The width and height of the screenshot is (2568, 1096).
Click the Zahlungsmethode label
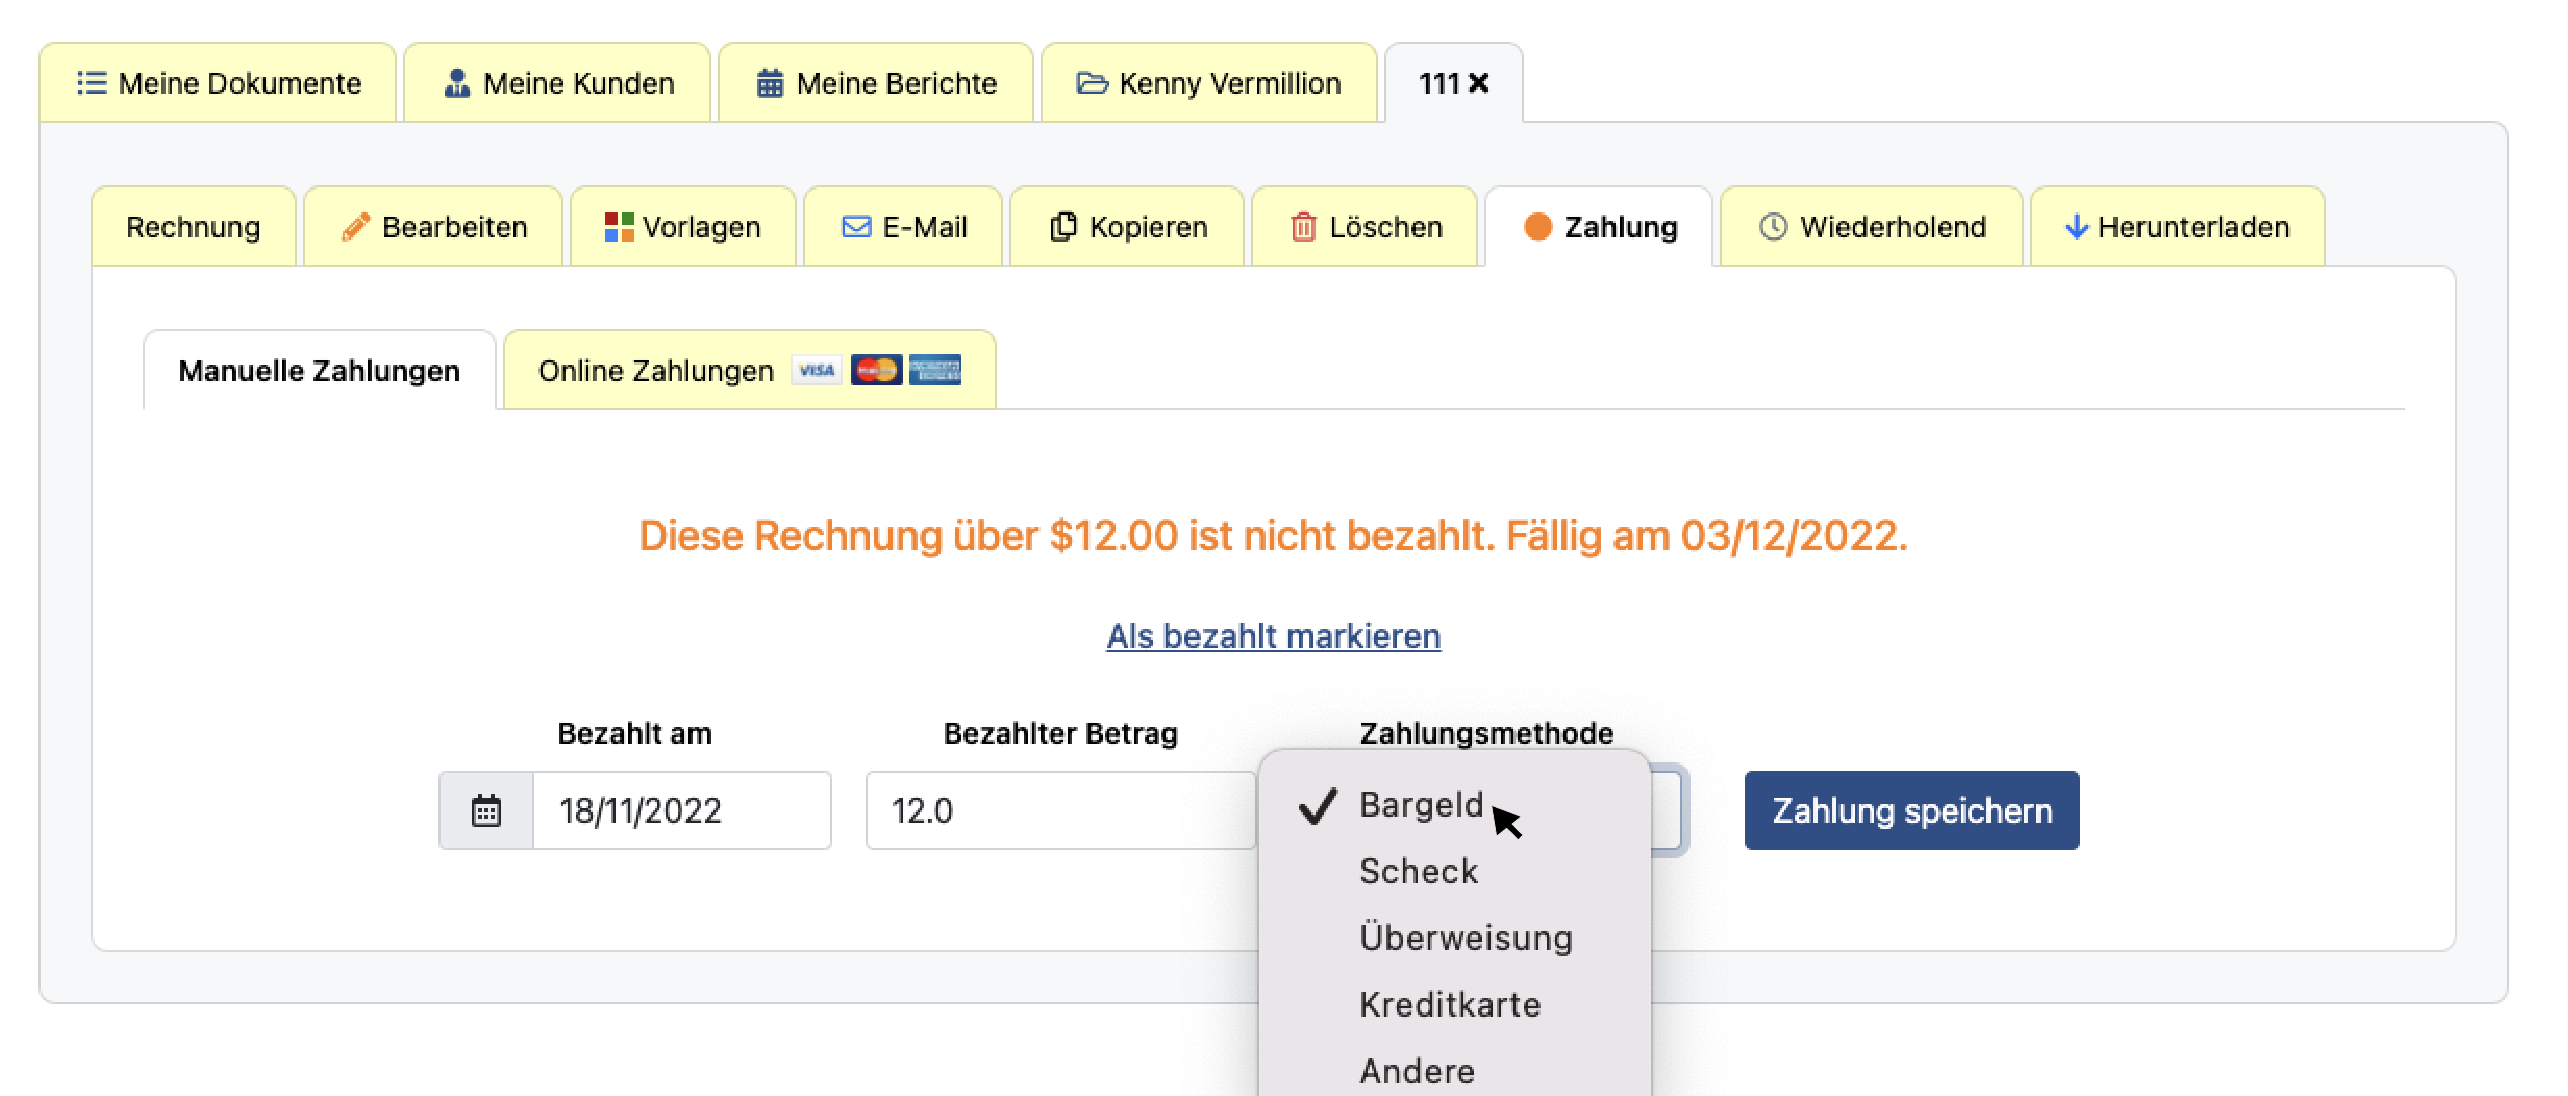pos(1486,733)
